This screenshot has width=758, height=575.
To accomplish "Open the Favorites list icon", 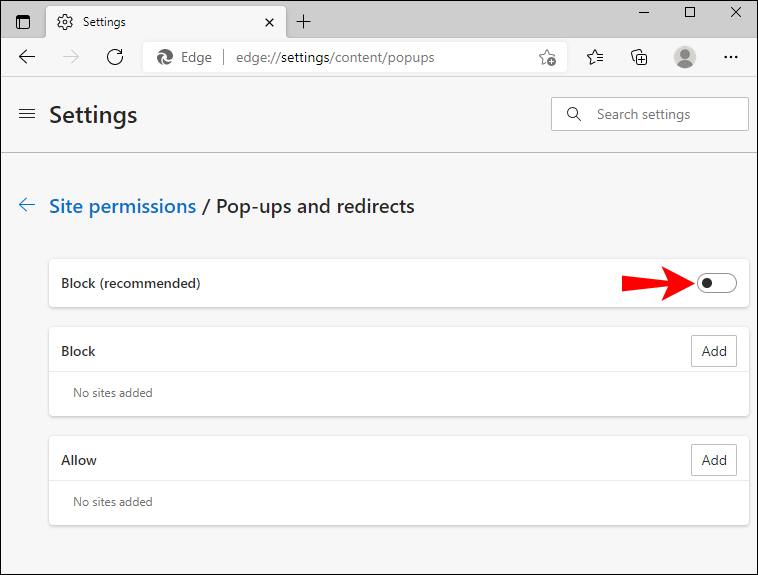I will coord(595,57).
